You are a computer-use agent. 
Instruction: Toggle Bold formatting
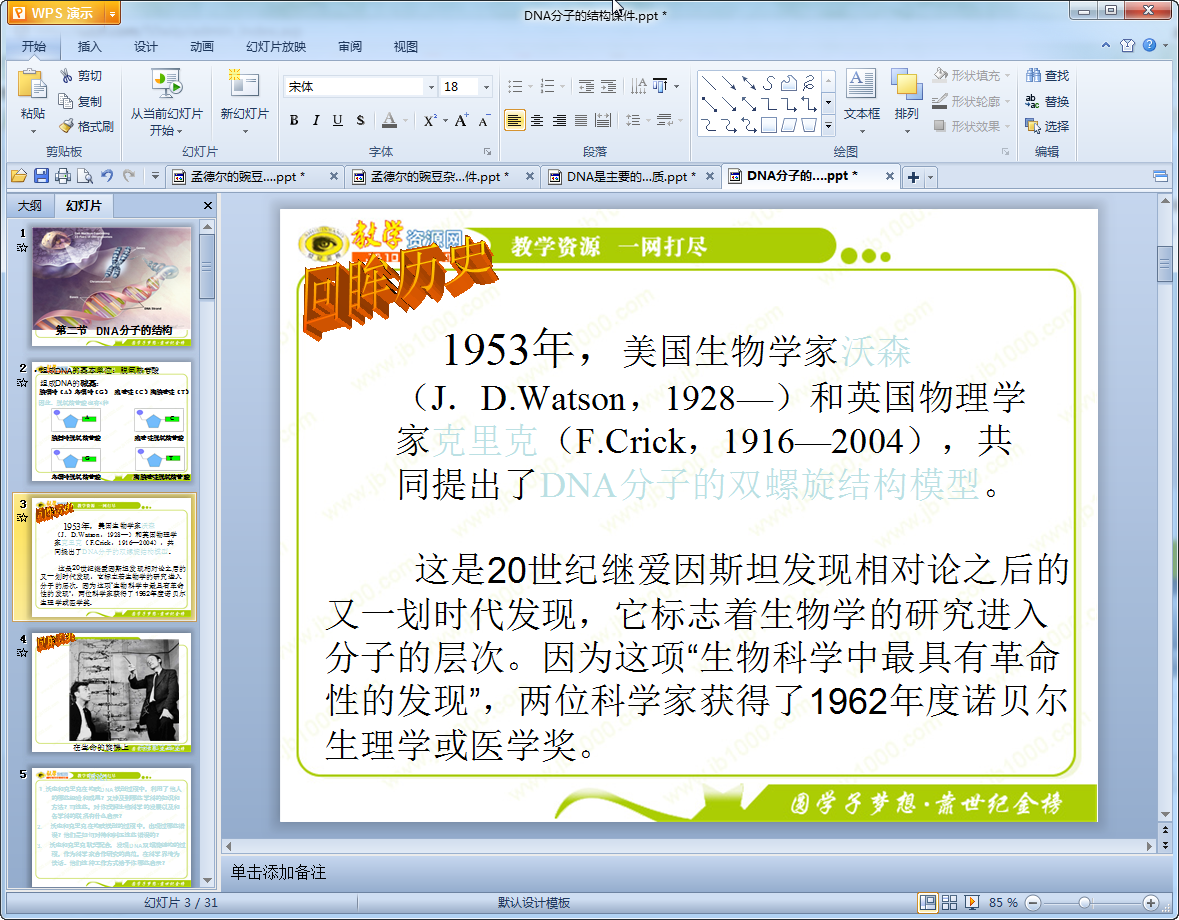coord(294,120)
